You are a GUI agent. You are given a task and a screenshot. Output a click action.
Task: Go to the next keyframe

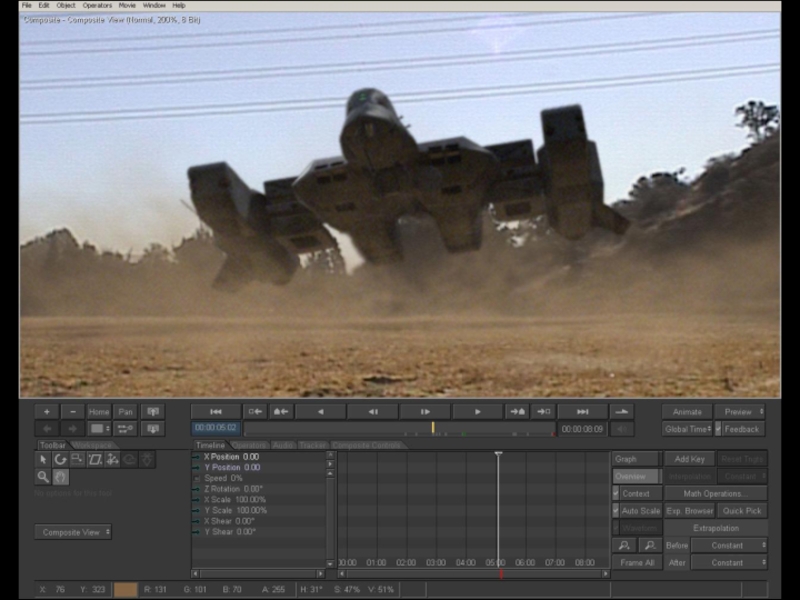(x=543, y=412)
